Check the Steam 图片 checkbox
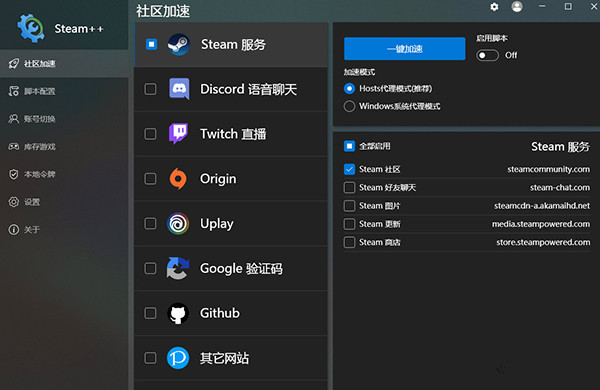This screenshot has height=390, width=600. [349, 206]
